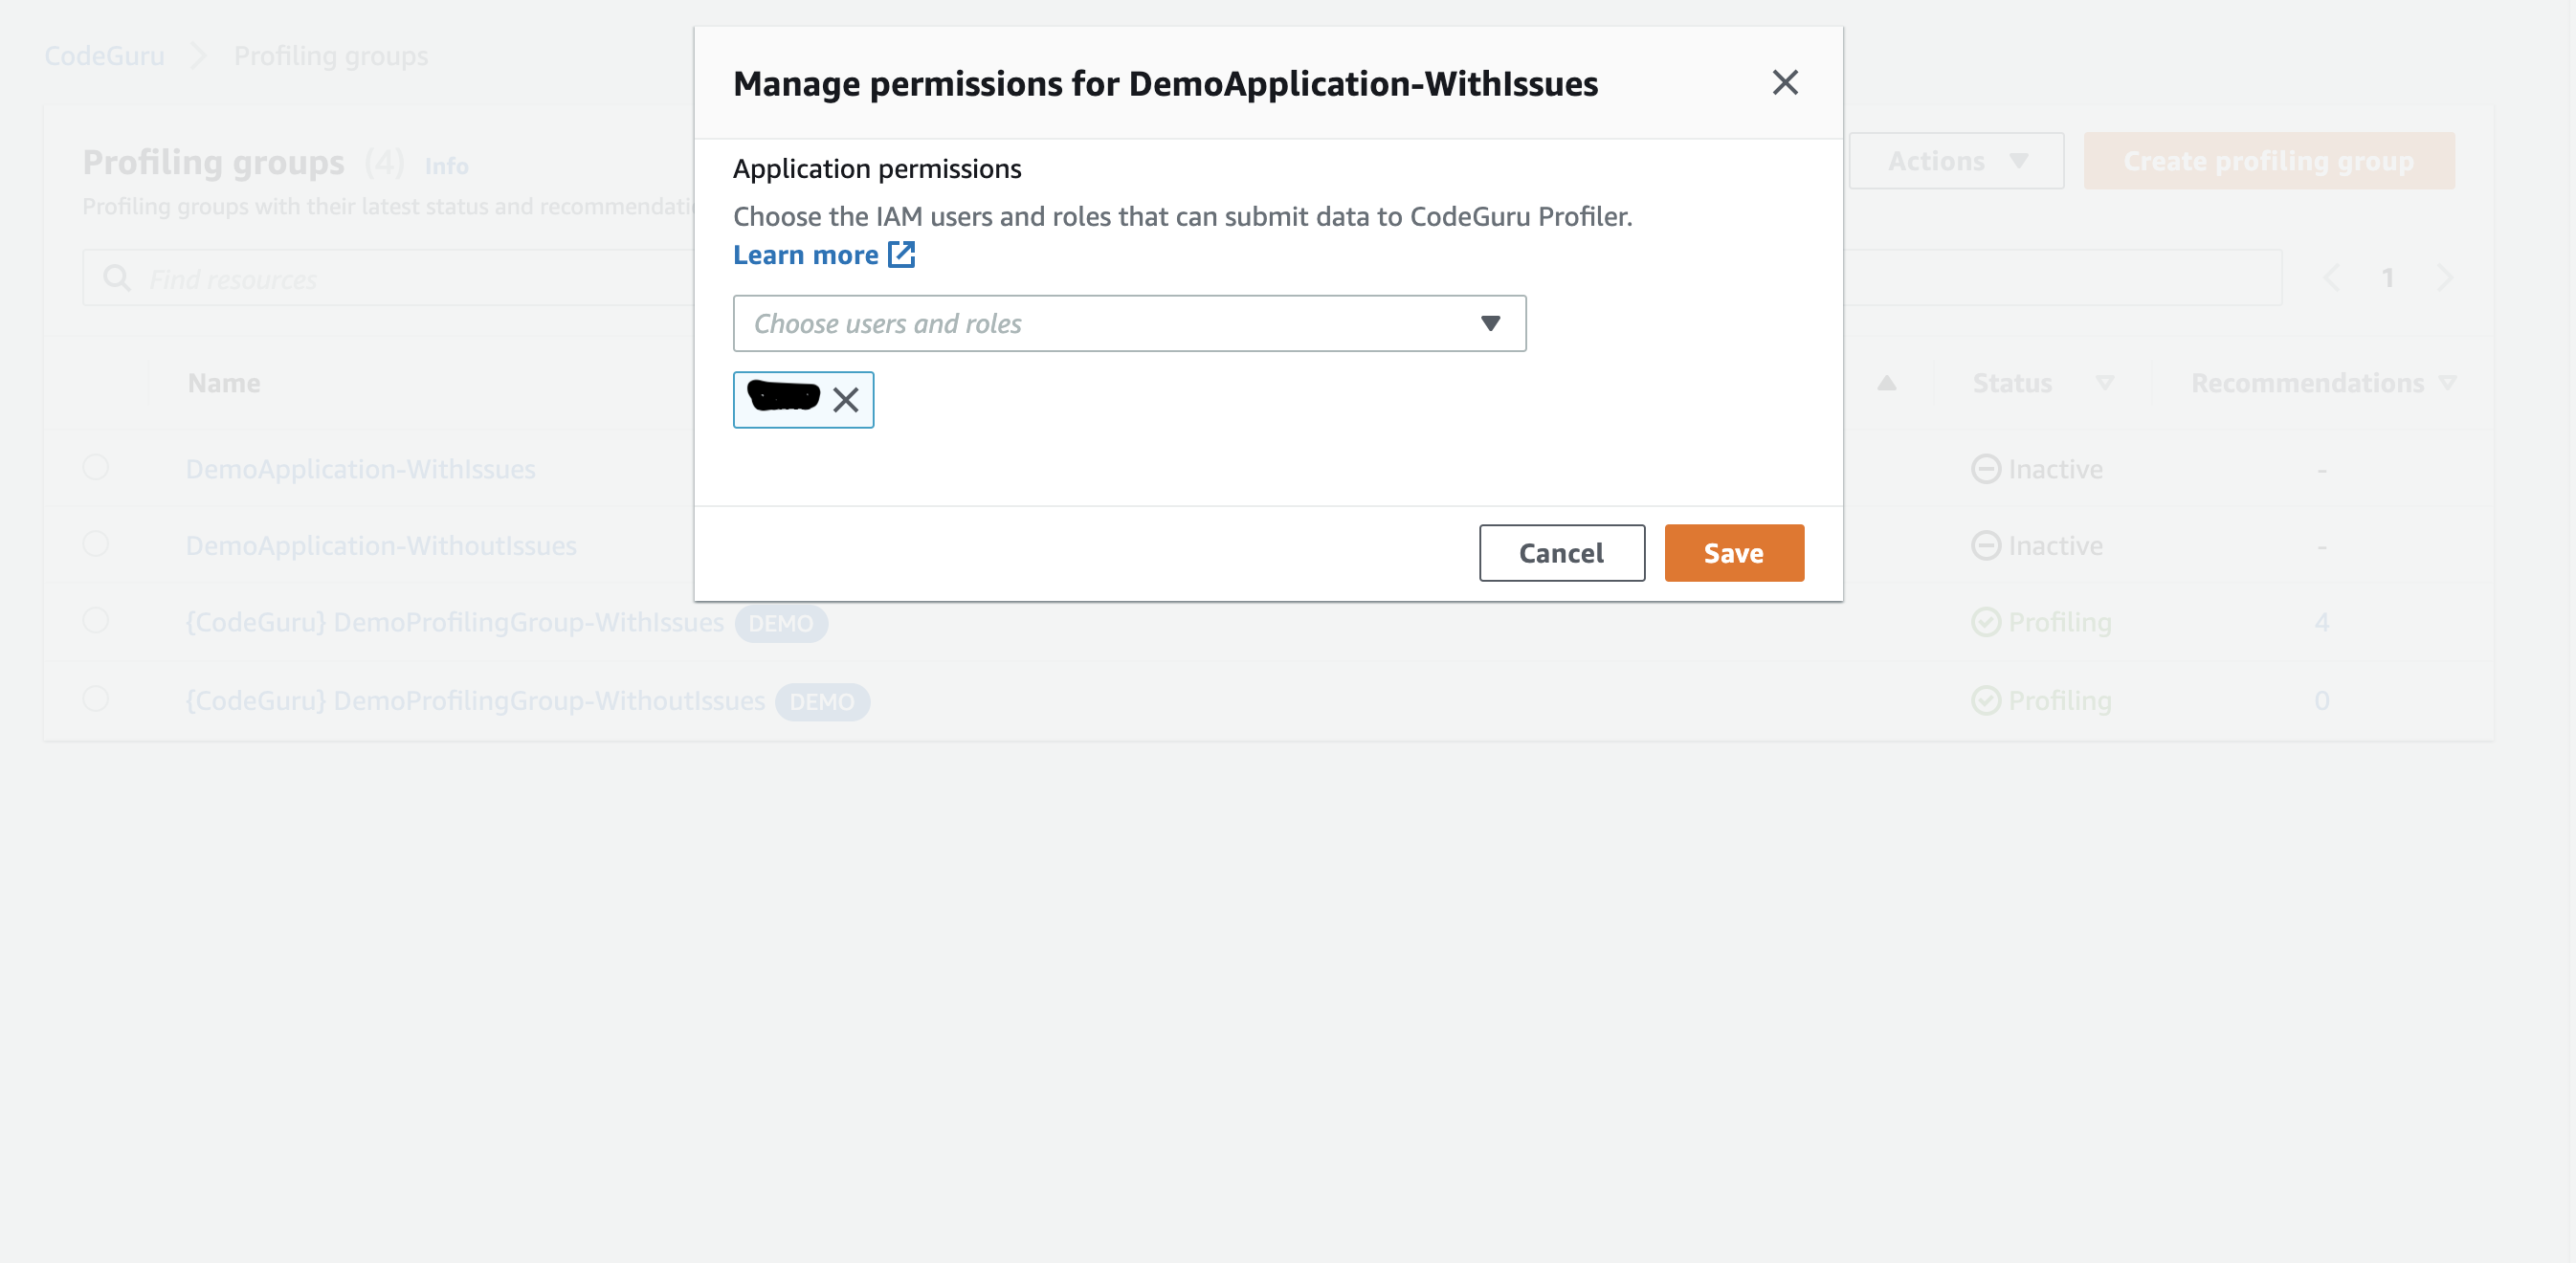Open the Profiling groups Info link
This screenshot has height=1263, width=2576.
click(x=446, y=166)
